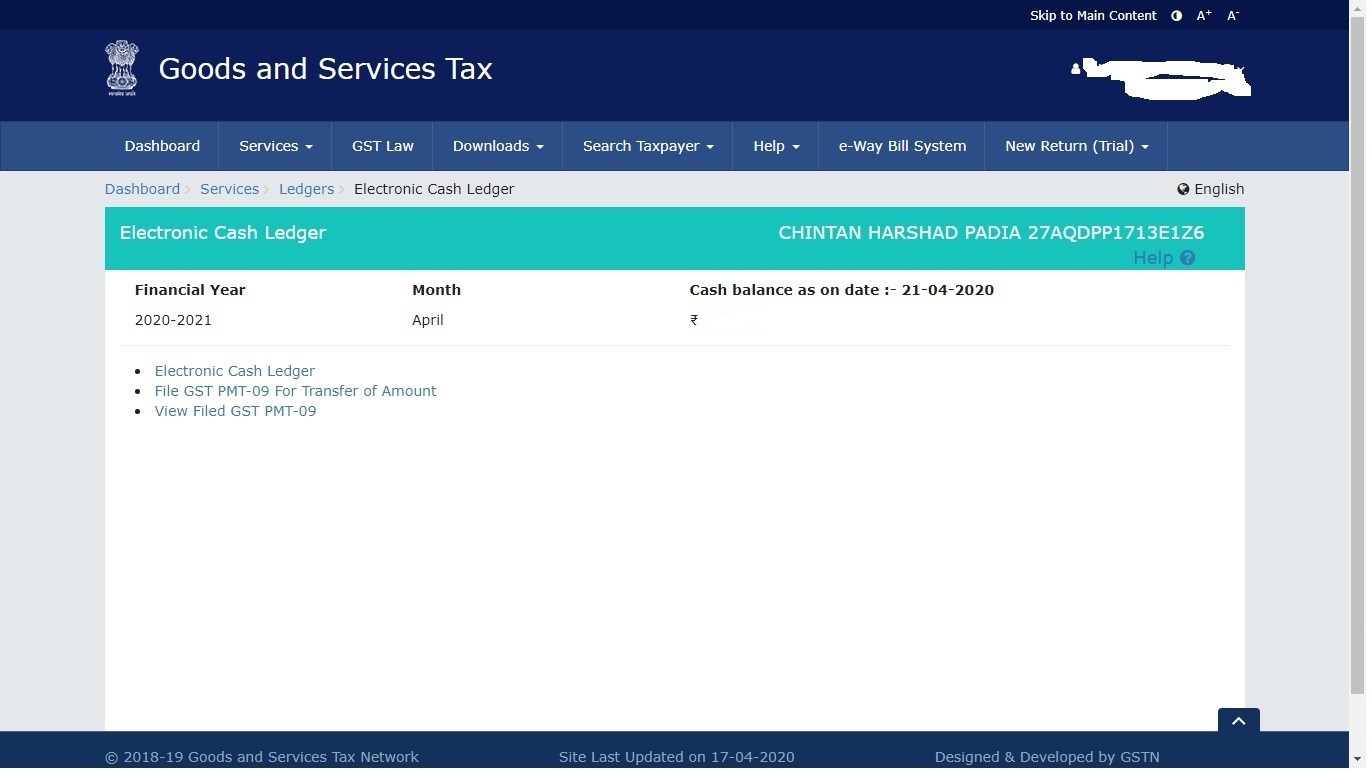Go to Dashboard in breadcrumb

click(142, 189)
